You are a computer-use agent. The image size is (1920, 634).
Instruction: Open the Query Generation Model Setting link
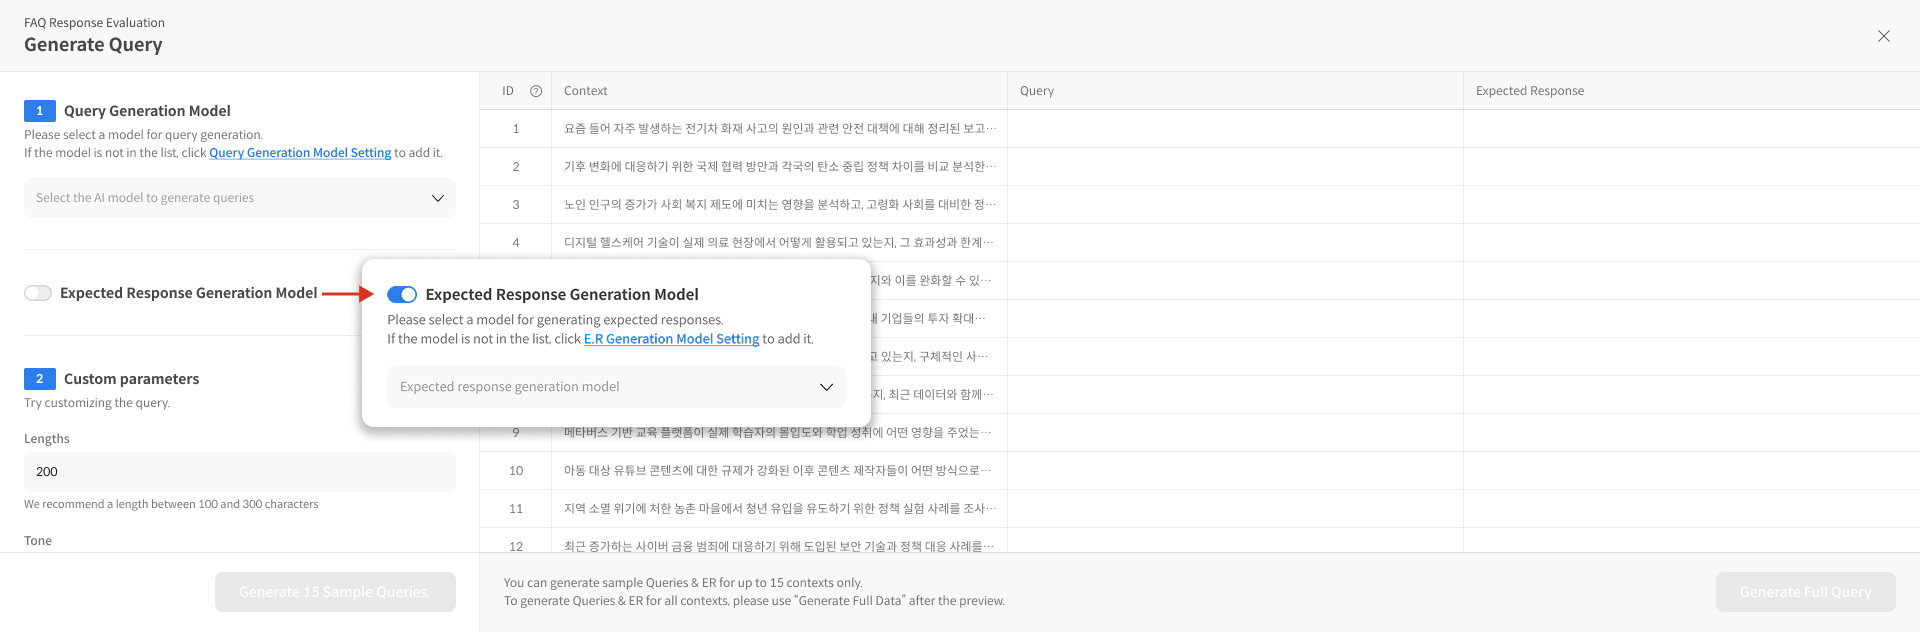(300, 153)
